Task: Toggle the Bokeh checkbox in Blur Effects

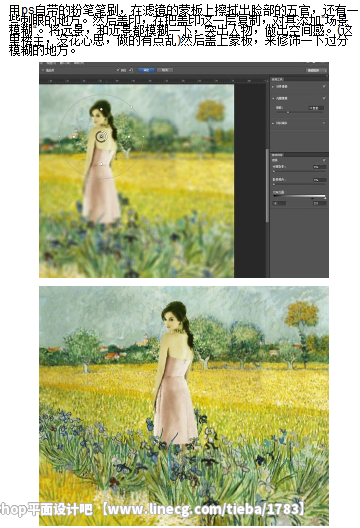Action: [324, 161]
